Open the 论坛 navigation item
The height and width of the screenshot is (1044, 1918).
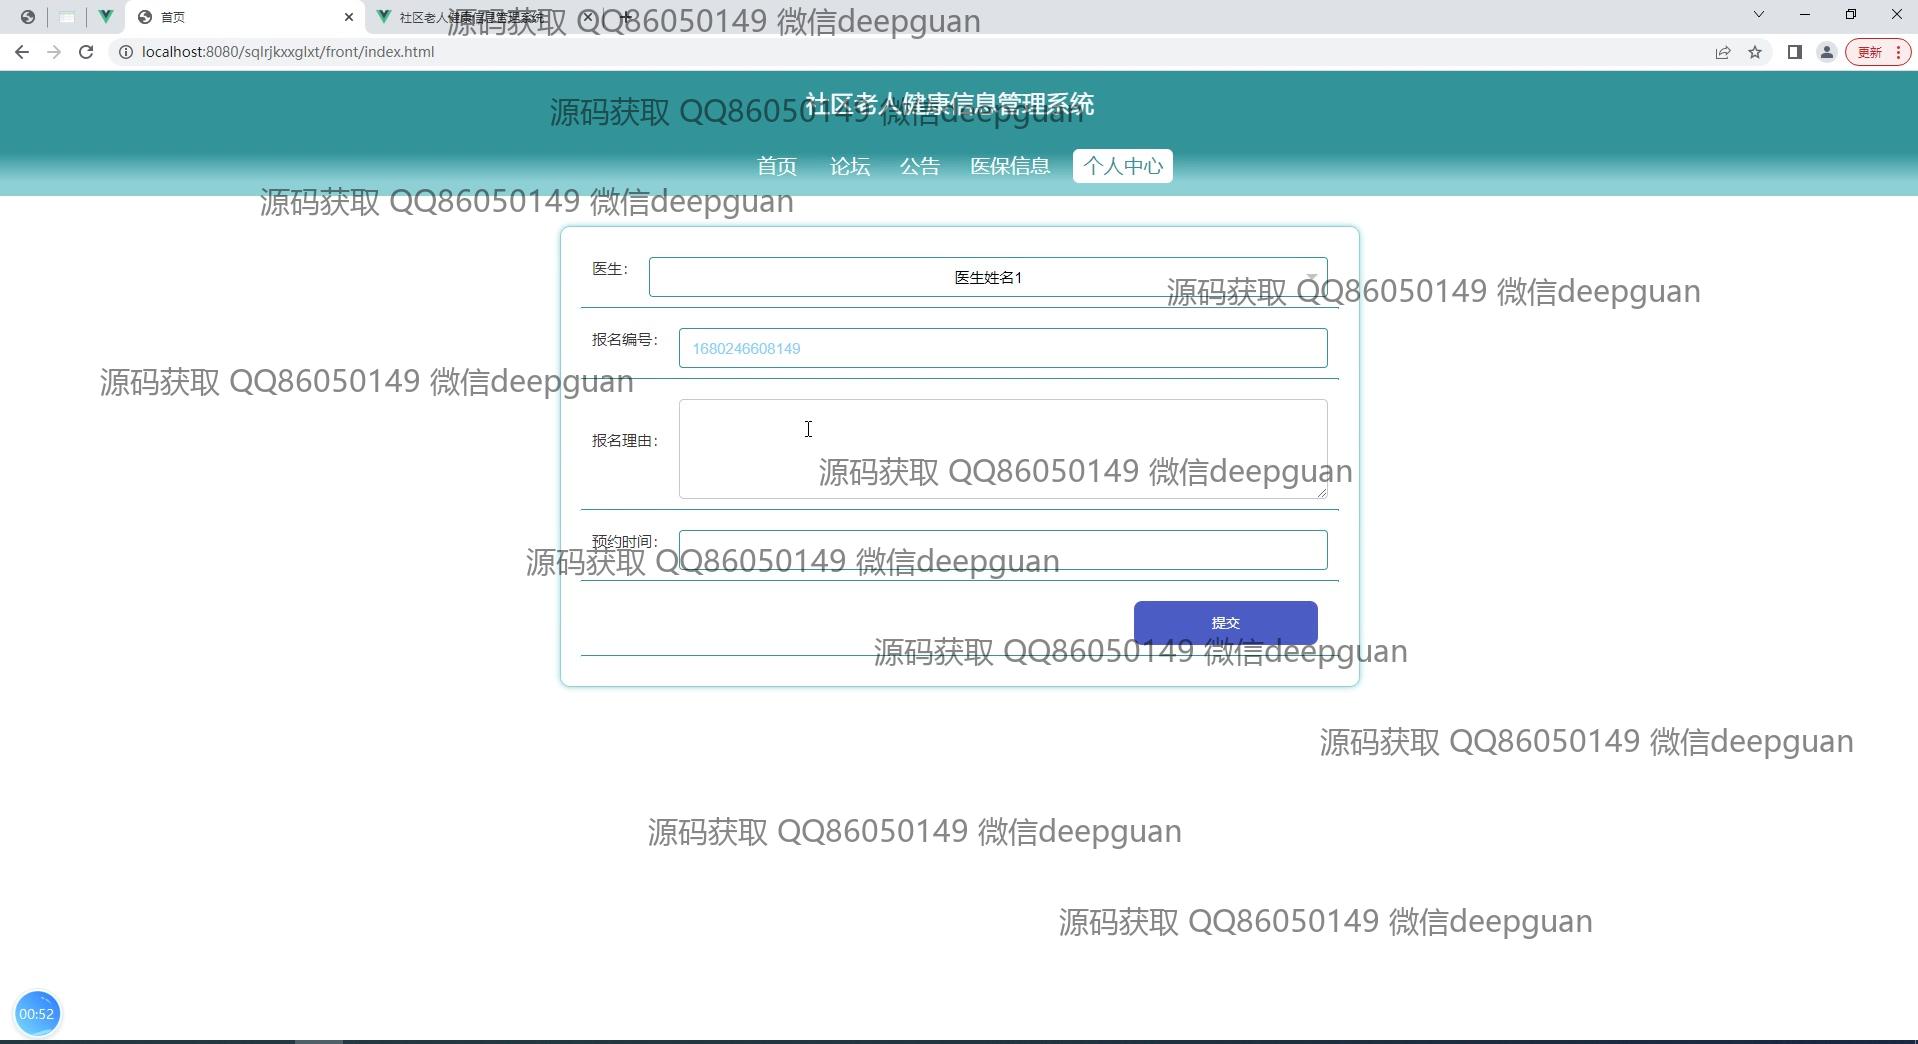(849, 166)
